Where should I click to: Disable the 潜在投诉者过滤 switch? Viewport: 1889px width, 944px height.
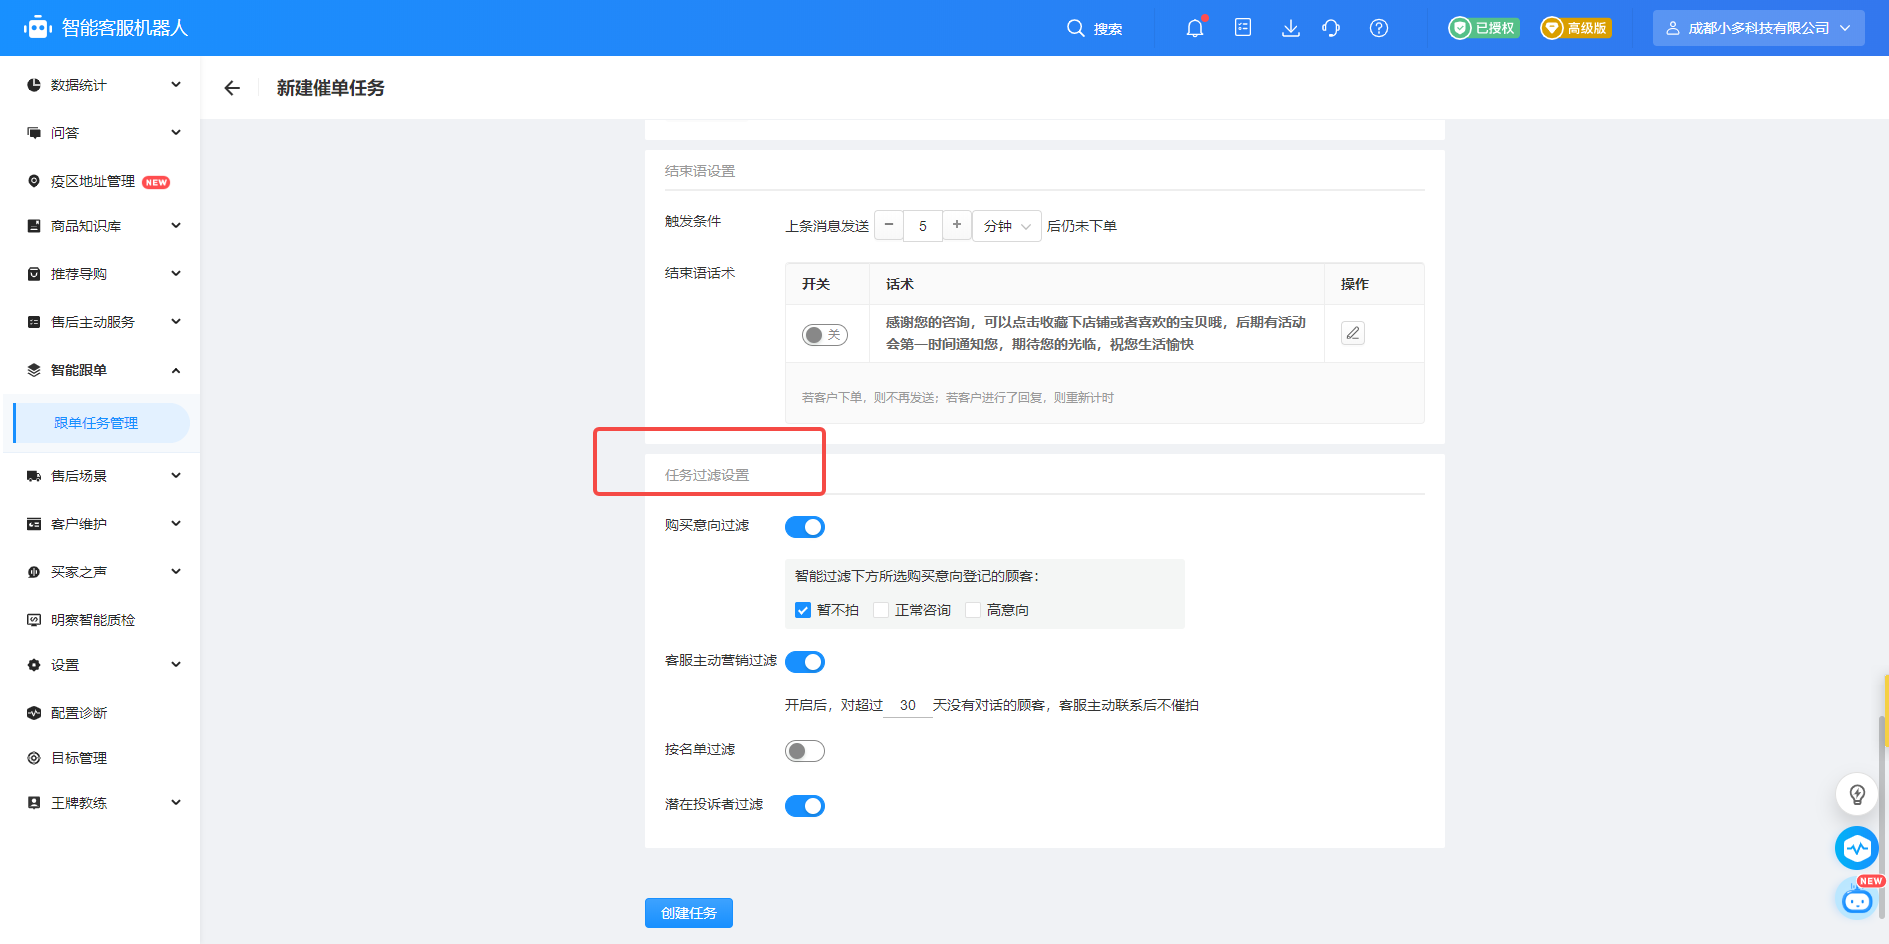coord(805,806)
